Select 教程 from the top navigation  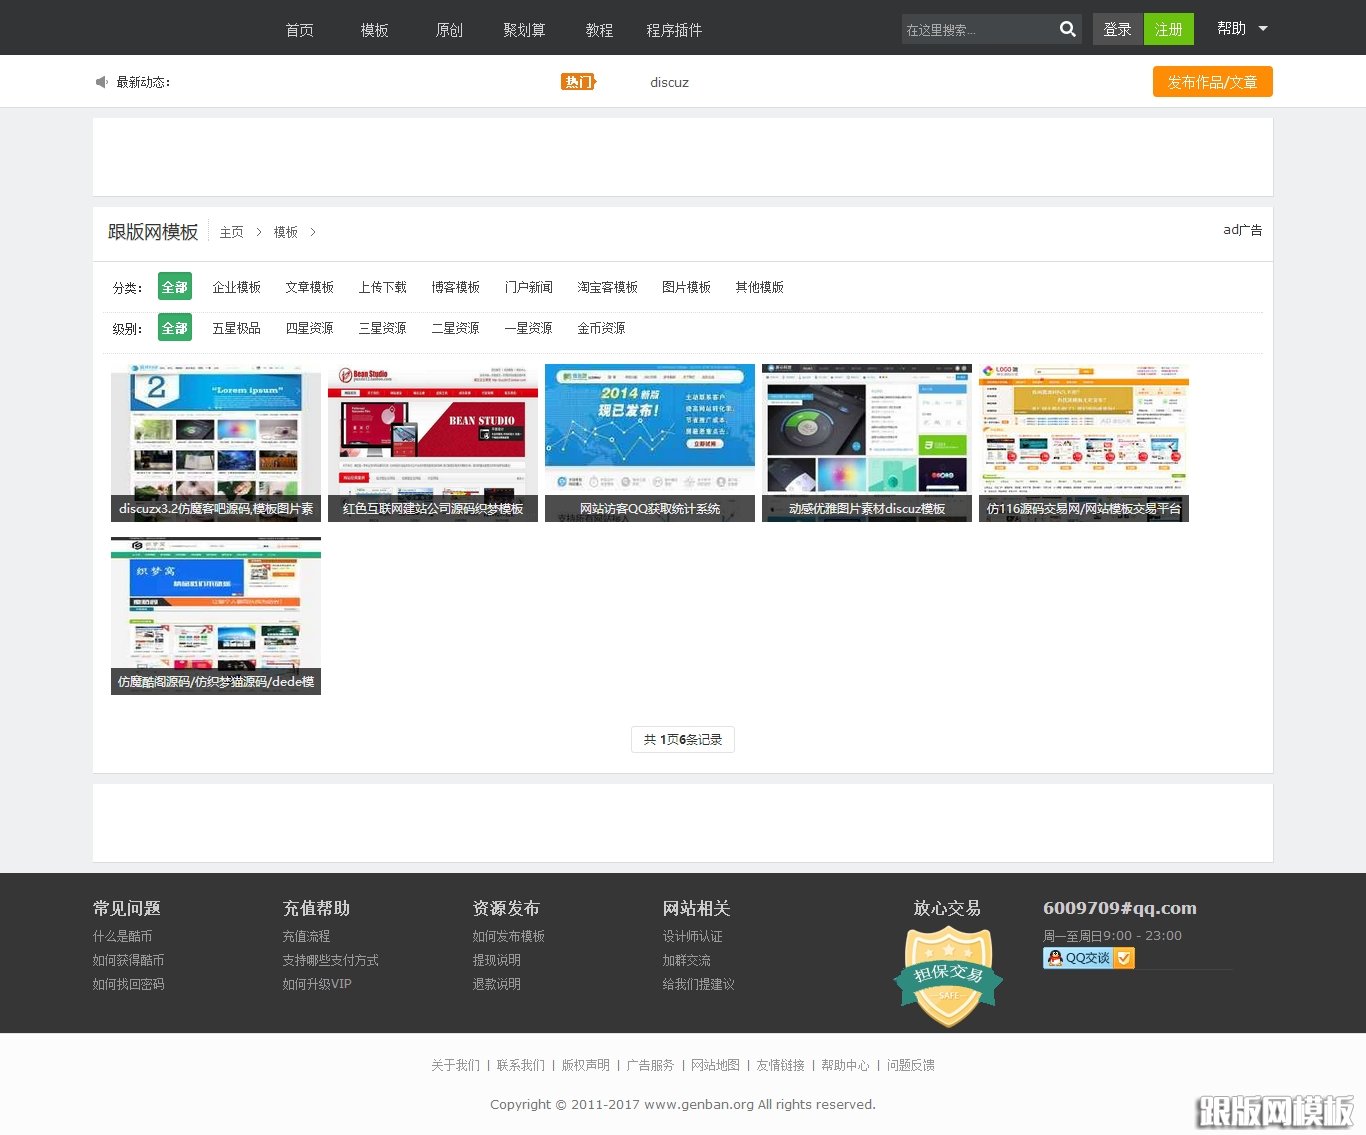(x=599, y=31)
